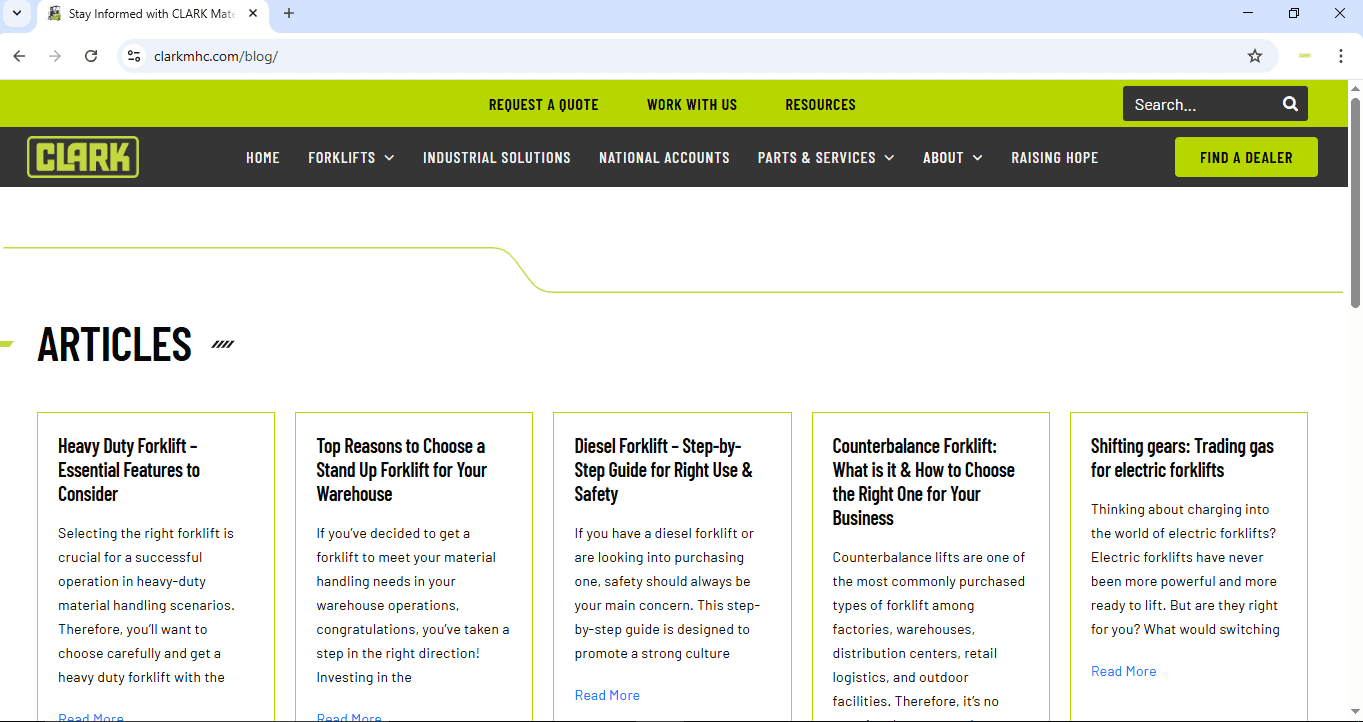Restore down the browser window

[x=1294, y=14]
